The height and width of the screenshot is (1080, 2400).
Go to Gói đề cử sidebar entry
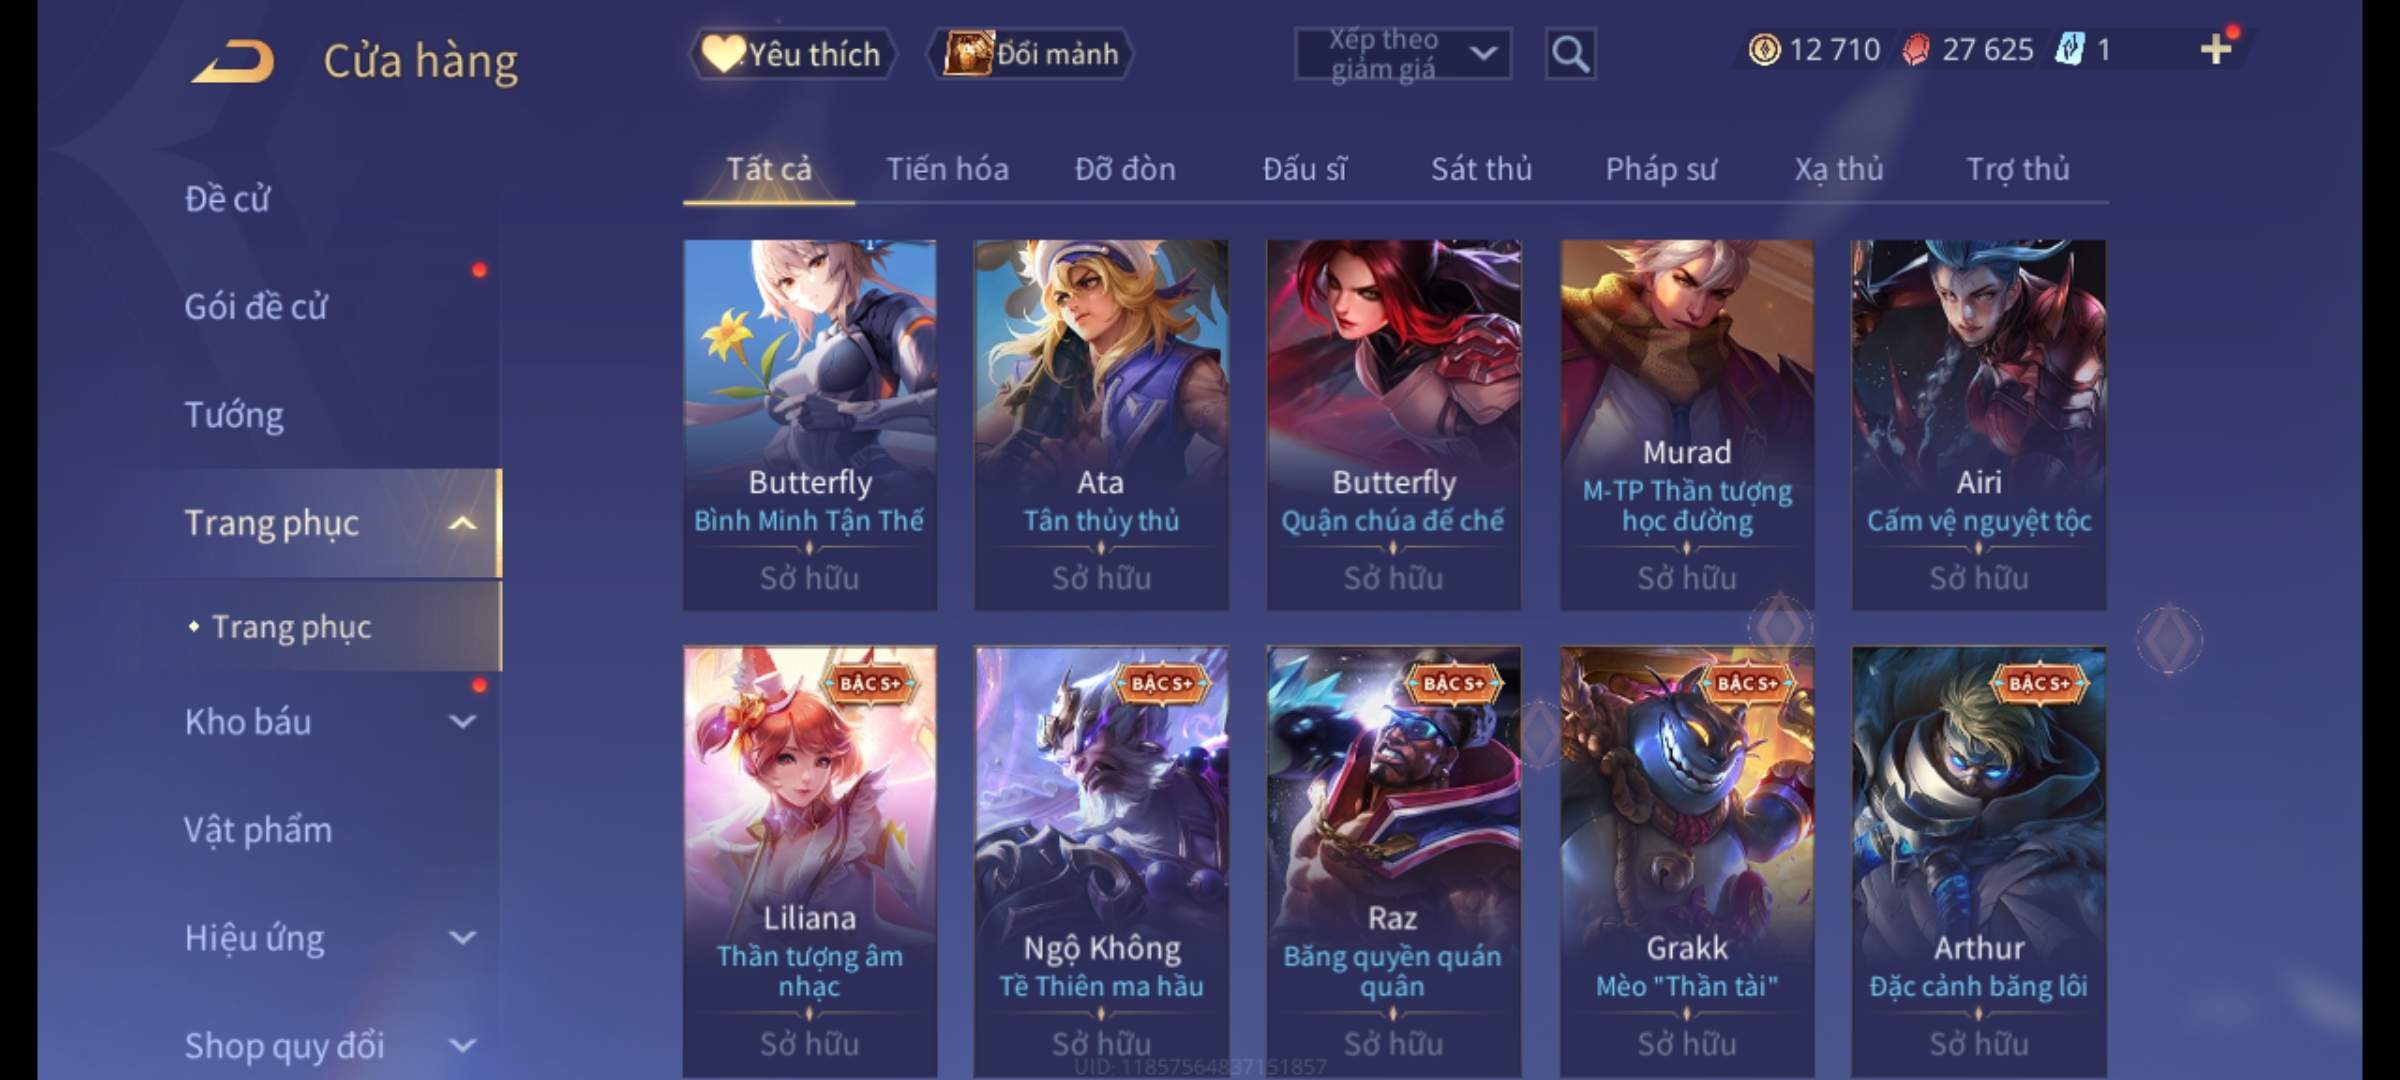(256, 307)
